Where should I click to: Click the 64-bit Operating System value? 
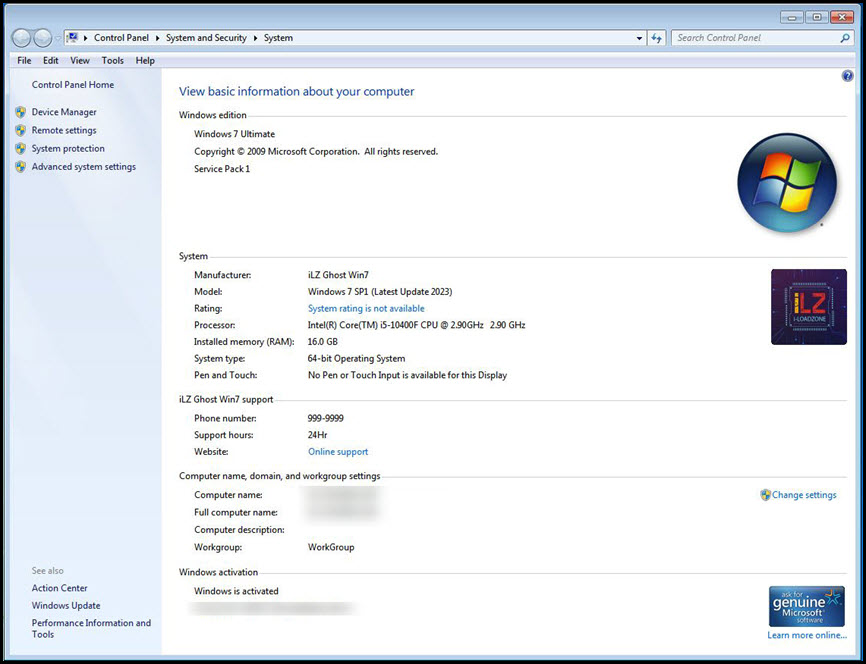coord(356,359)
